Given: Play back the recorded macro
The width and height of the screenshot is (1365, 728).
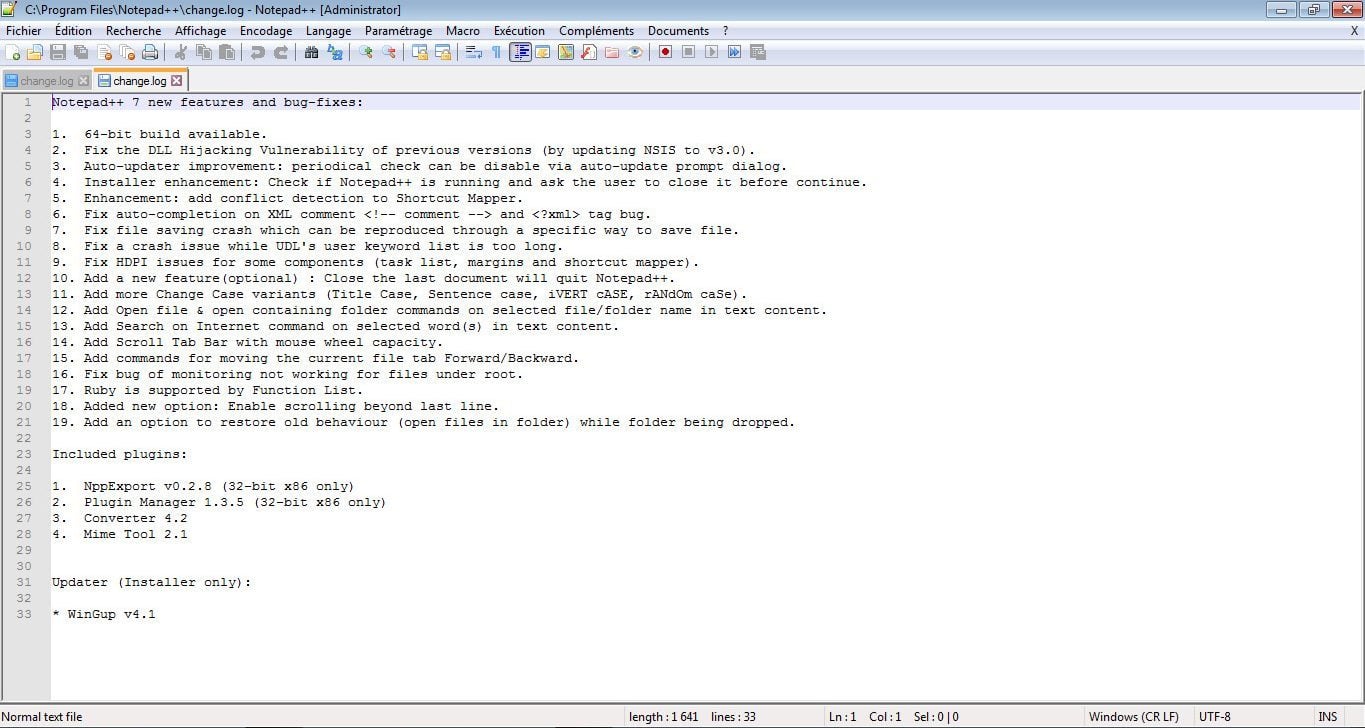Looking at the screenshot, I should click(x=711, y=52).
